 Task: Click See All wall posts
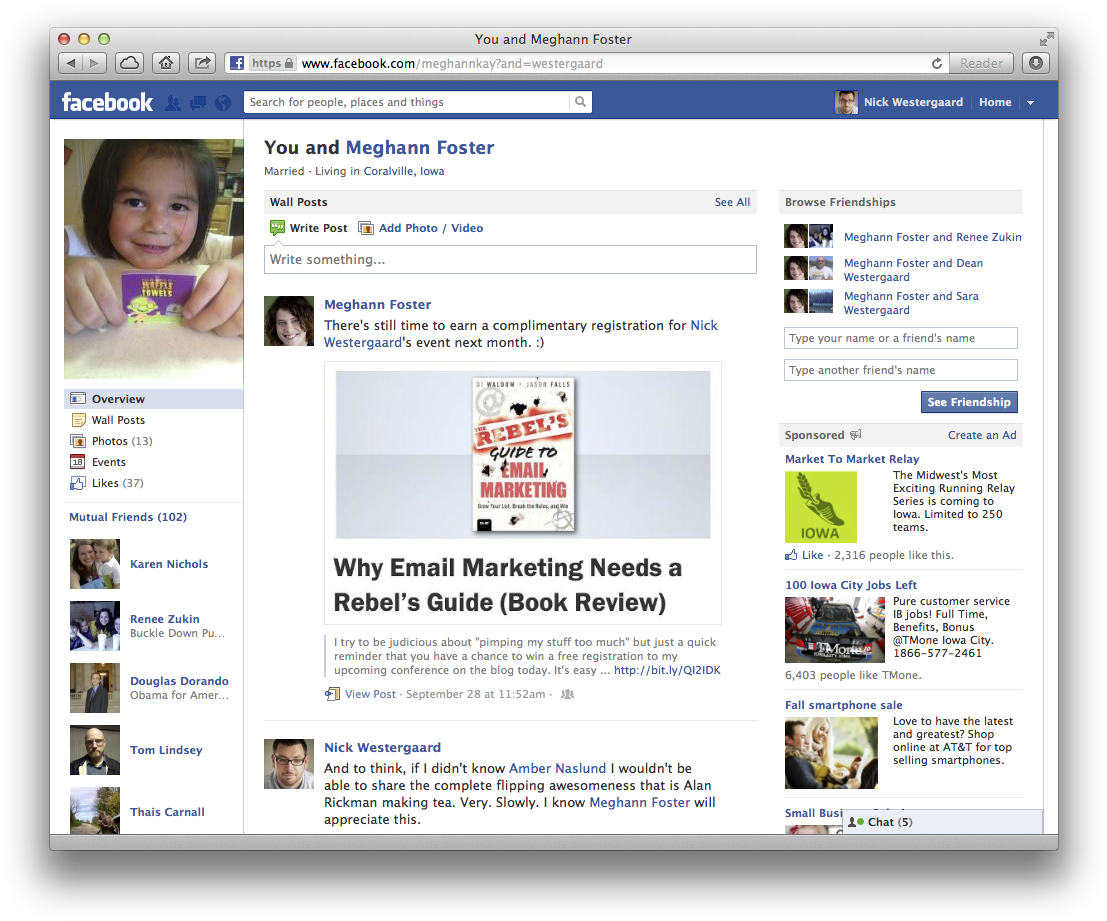(x=732, y=202)
